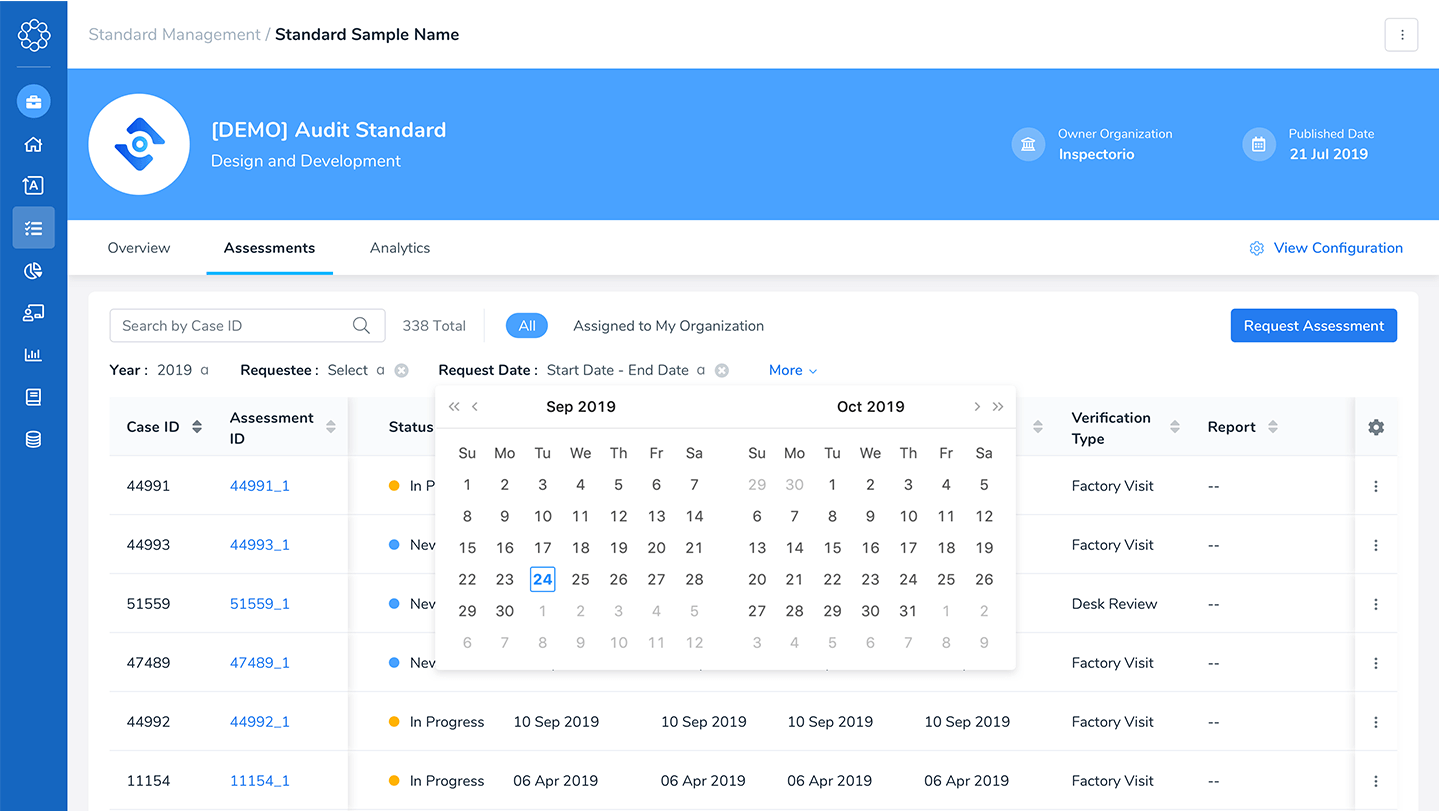Click the database icon in sidebar
This screenshot has height=811, width=1440.
(33, 439)
